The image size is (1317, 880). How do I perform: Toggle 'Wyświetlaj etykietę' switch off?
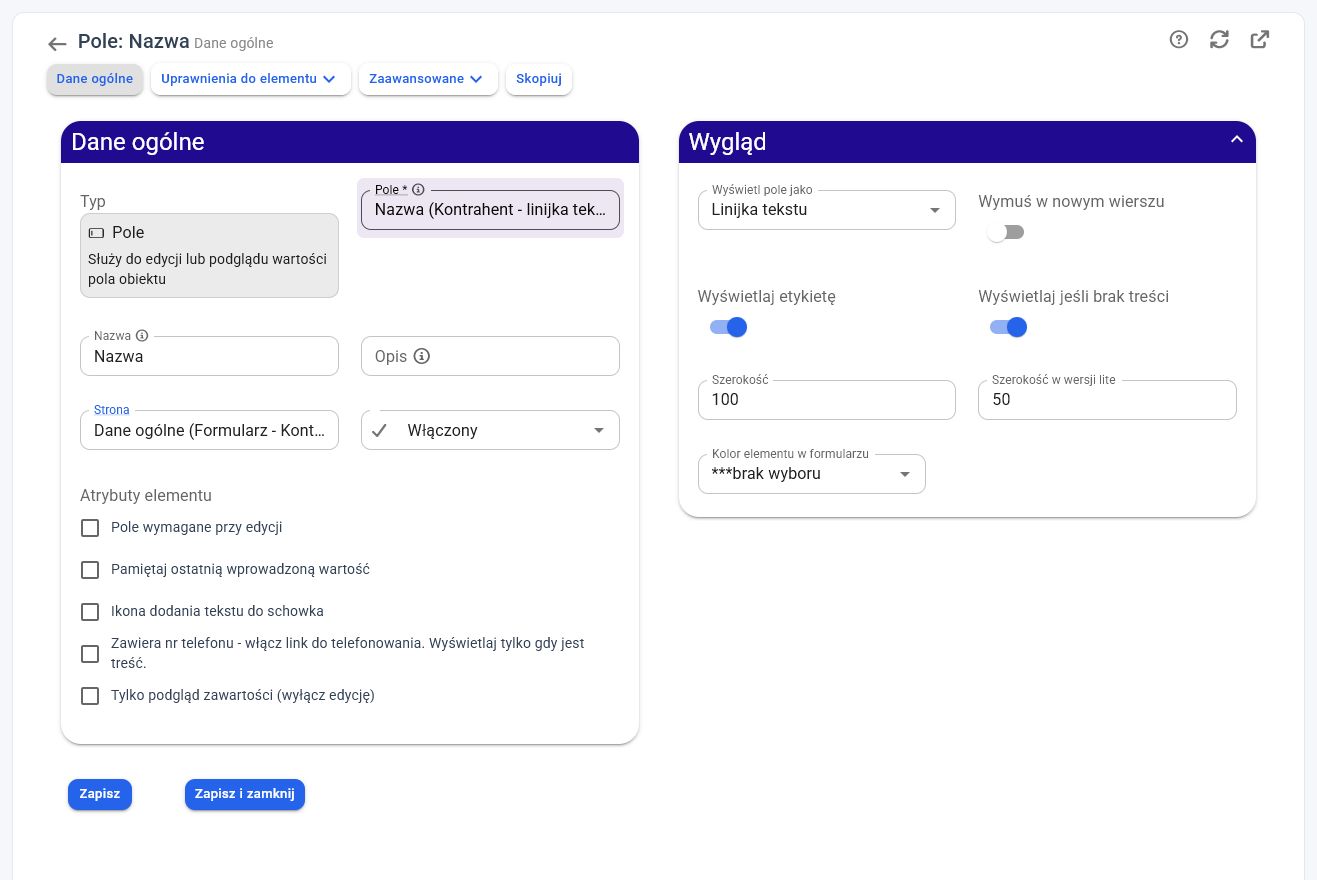coord(727,327)
